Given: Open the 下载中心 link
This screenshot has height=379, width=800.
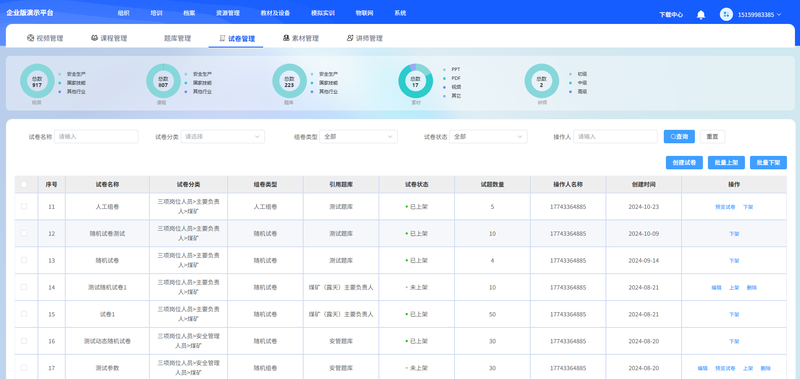Looking at the screenshot, I should 671,15.
